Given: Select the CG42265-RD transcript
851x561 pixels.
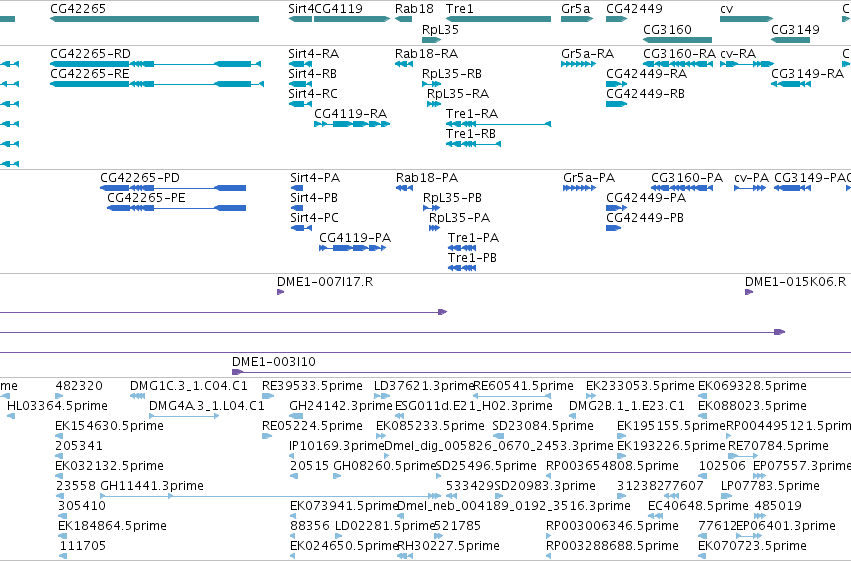Looking at the screenshot, I should (155, 64).
